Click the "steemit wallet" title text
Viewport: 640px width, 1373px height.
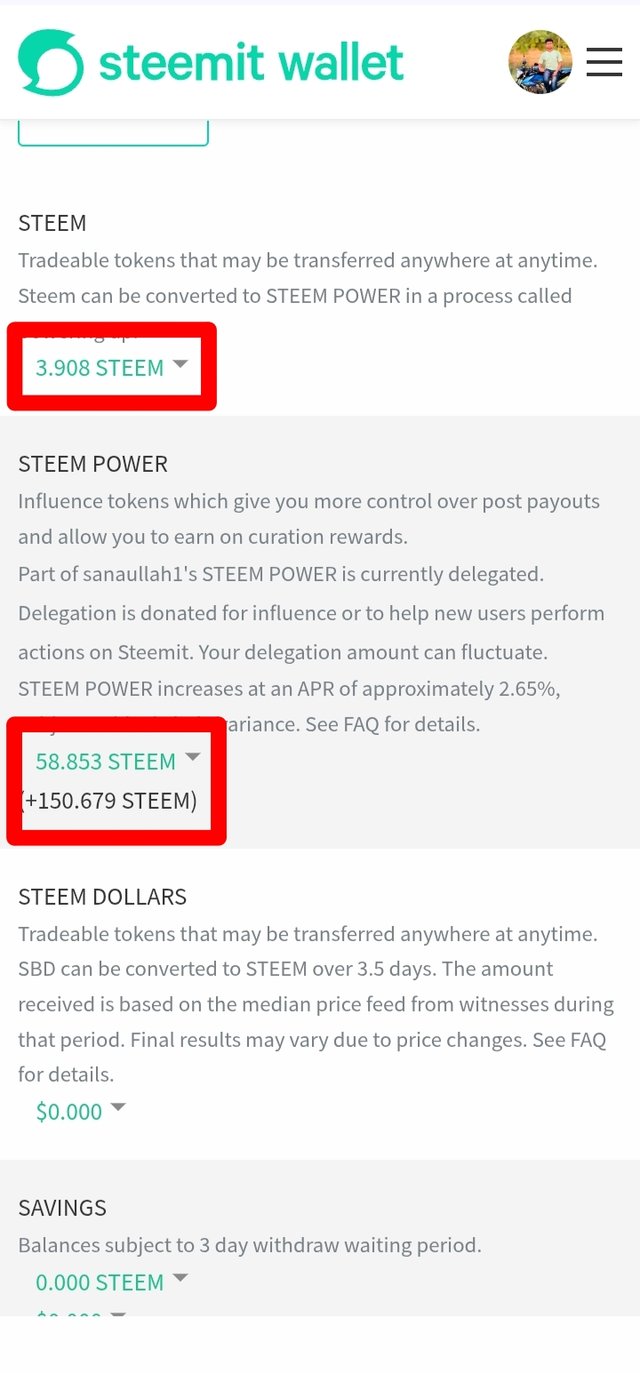tap(251, 63)
